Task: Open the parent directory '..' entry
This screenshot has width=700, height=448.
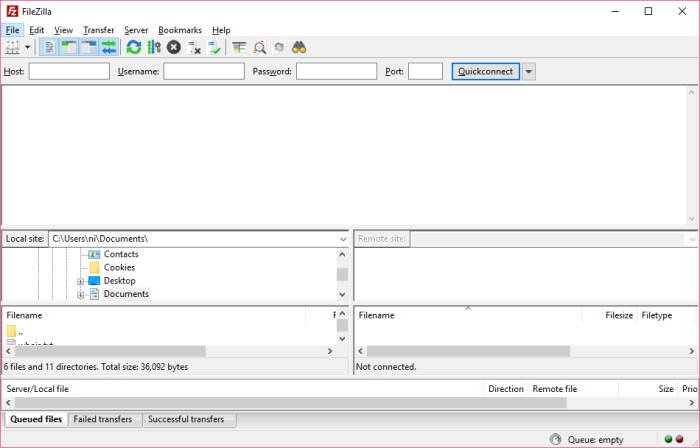Action: pyautogui.click(x=15, y=332)
